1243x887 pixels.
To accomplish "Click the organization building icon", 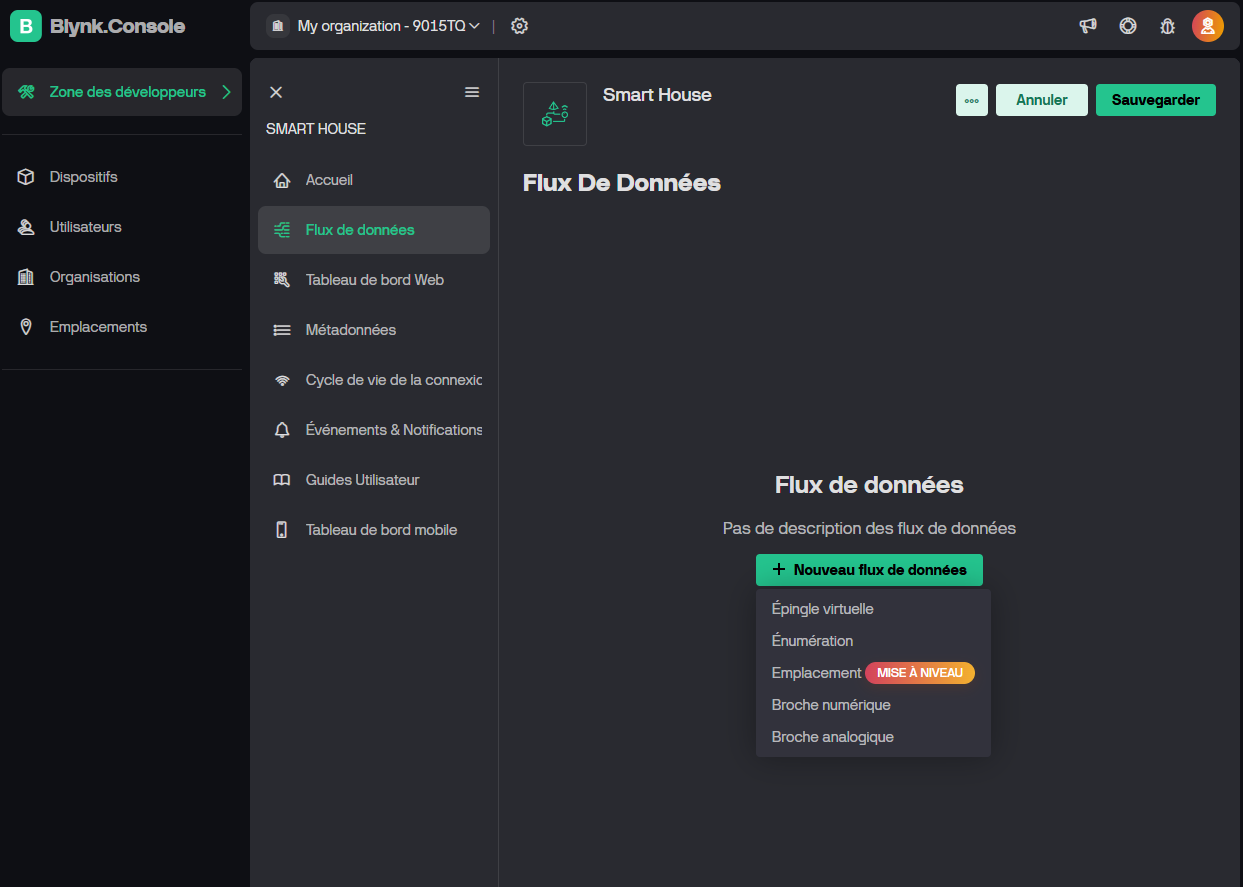I will (278, 26).
